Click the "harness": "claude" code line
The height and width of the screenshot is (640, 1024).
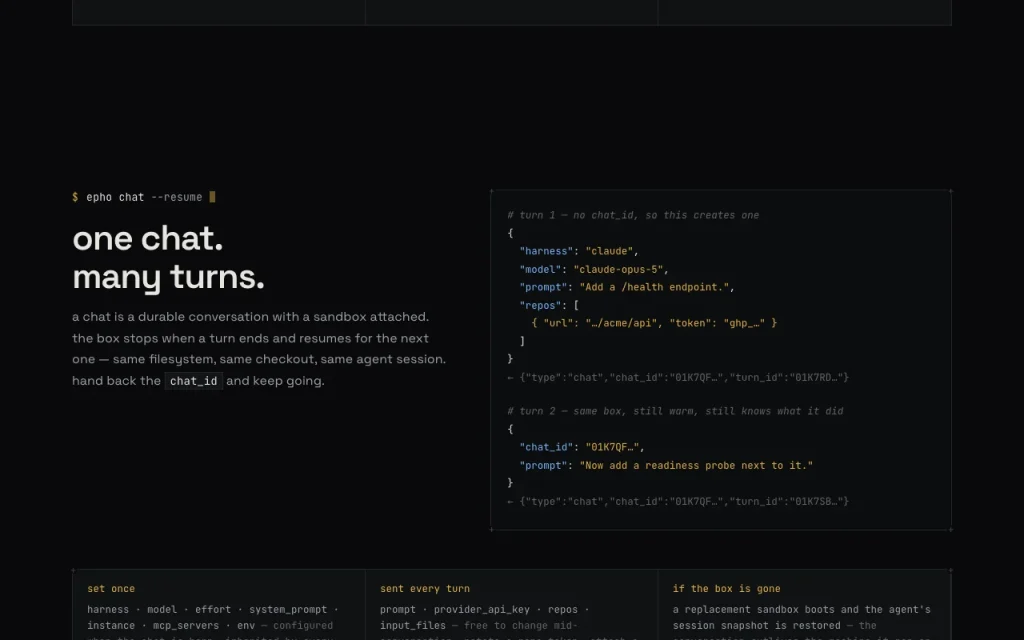pyautogui.click(x=579, y=251)
